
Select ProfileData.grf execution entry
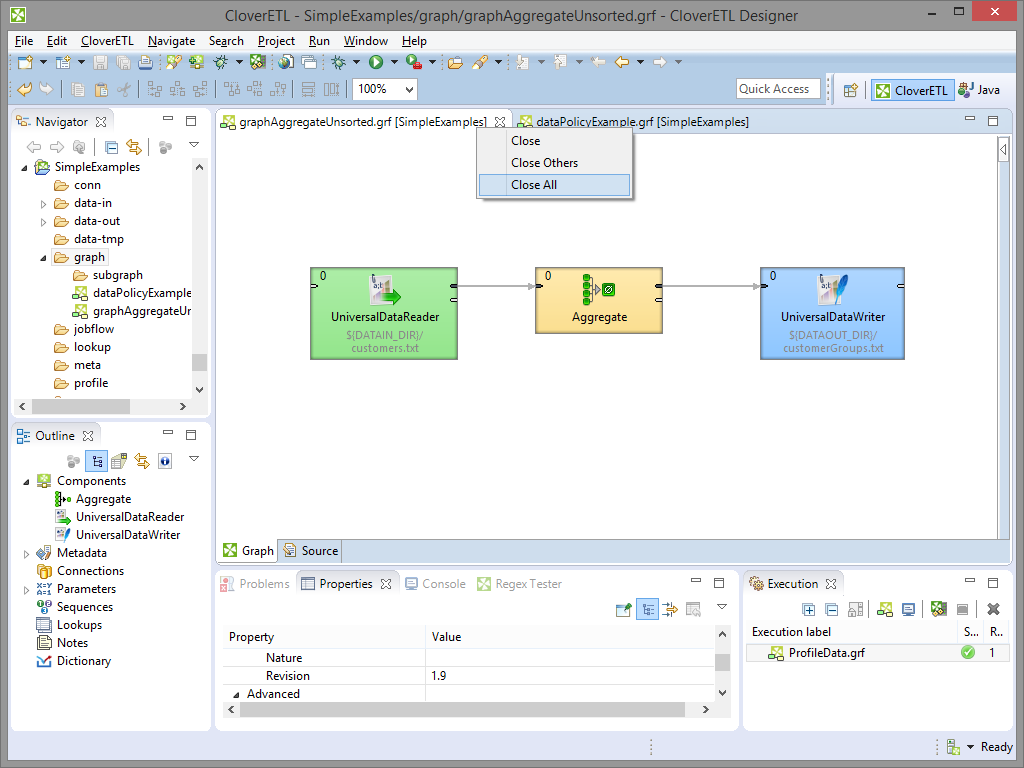click(x=828, y=653)
